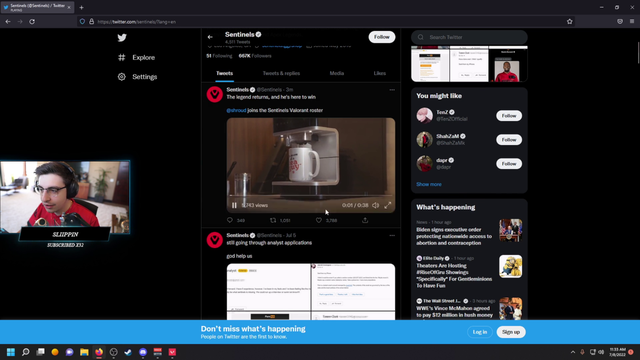Open the Media tab
The image size is (640, 360).
point(337,73)
